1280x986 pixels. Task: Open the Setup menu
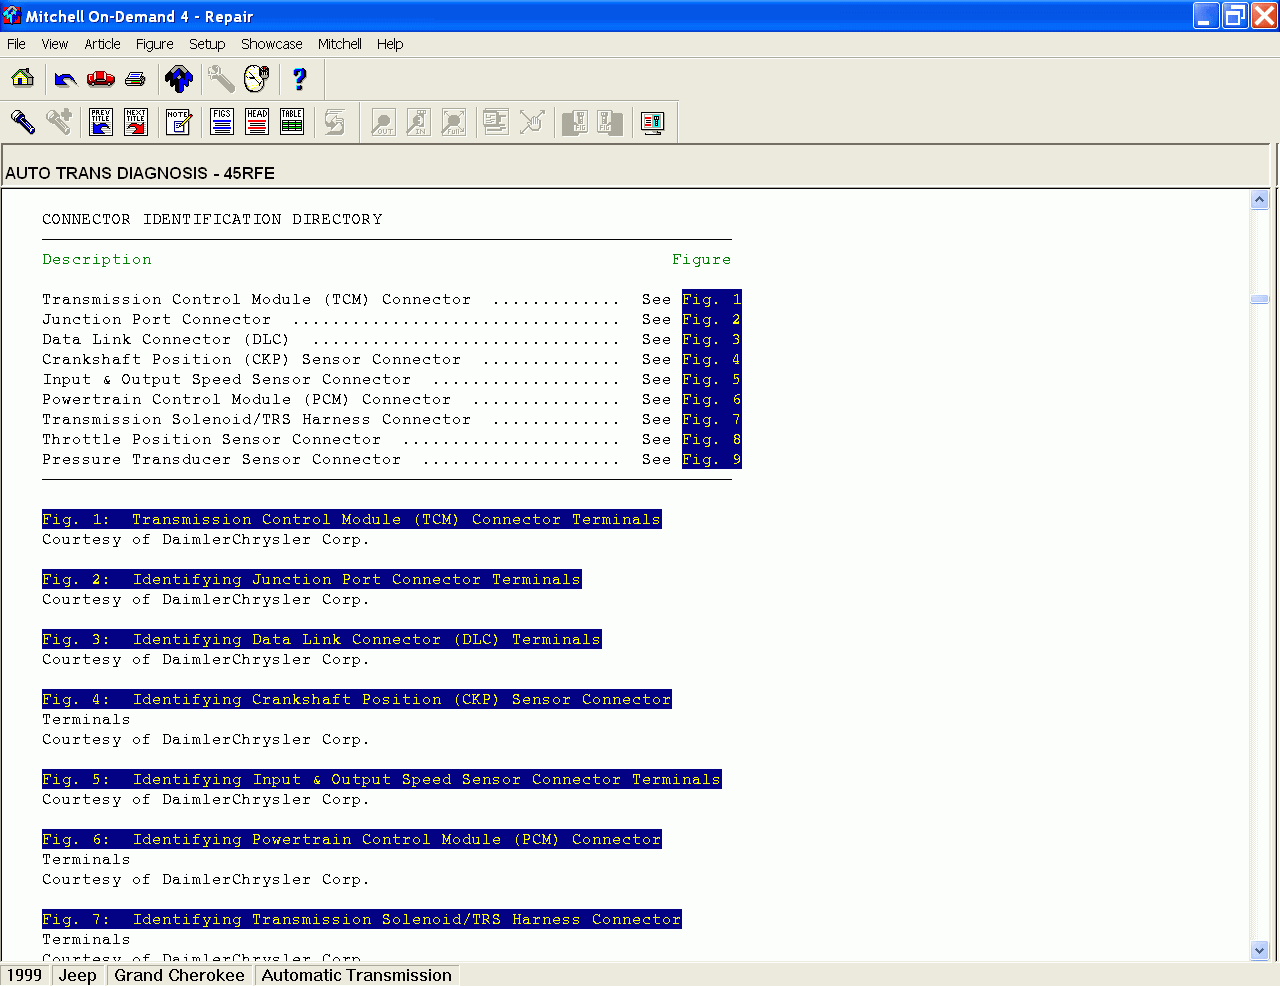click(x=207, y=44)
